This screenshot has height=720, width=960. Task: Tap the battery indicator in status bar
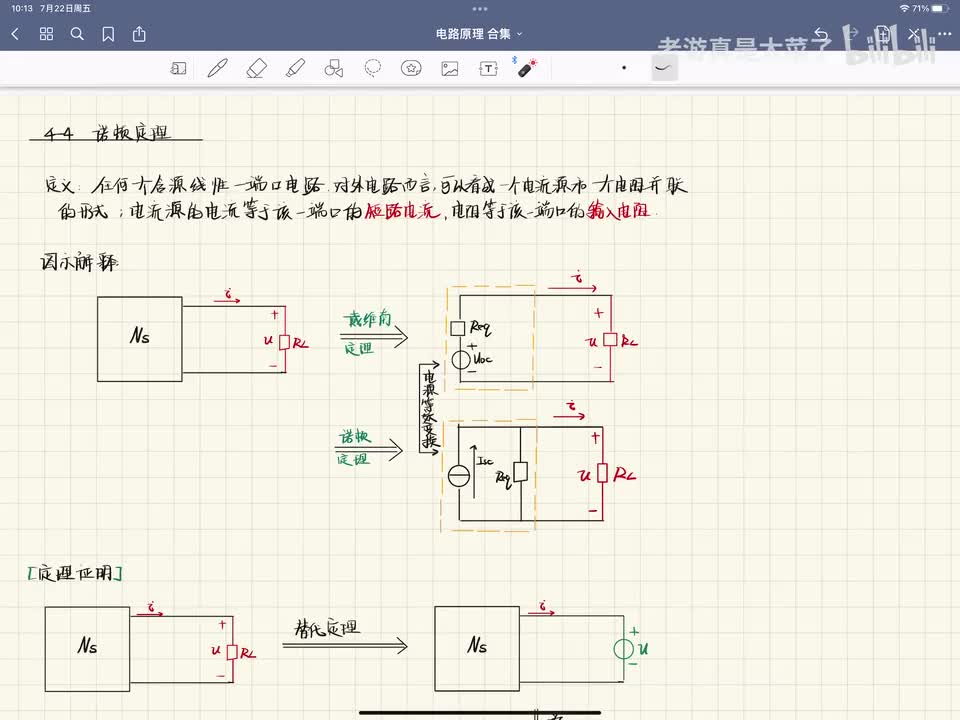click(941, 9)
